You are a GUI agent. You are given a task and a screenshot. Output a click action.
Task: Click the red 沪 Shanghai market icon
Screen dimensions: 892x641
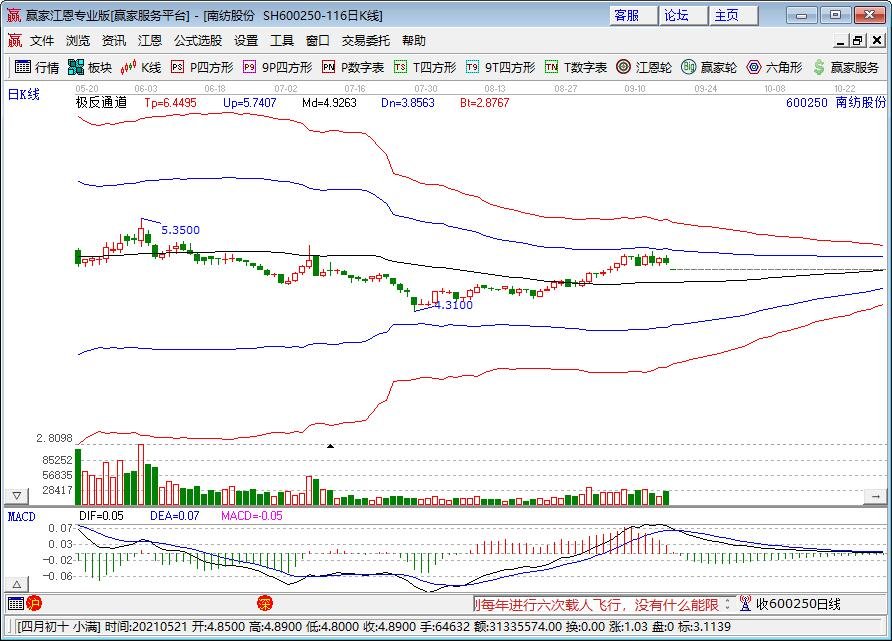tap(34, 603)
